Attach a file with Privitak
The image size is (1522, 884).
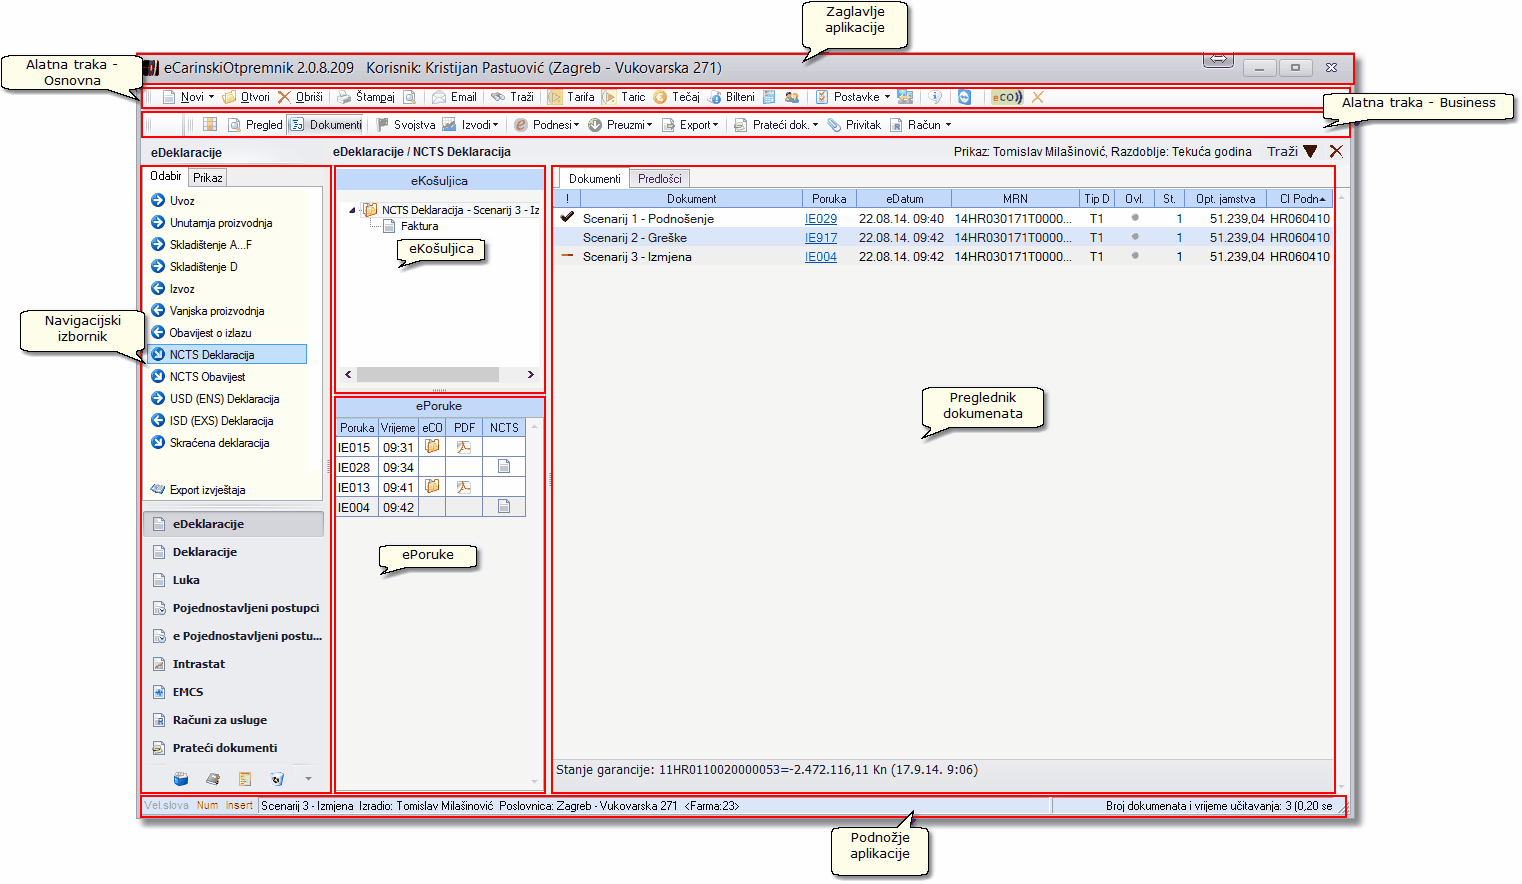click(x=854, y=125)
